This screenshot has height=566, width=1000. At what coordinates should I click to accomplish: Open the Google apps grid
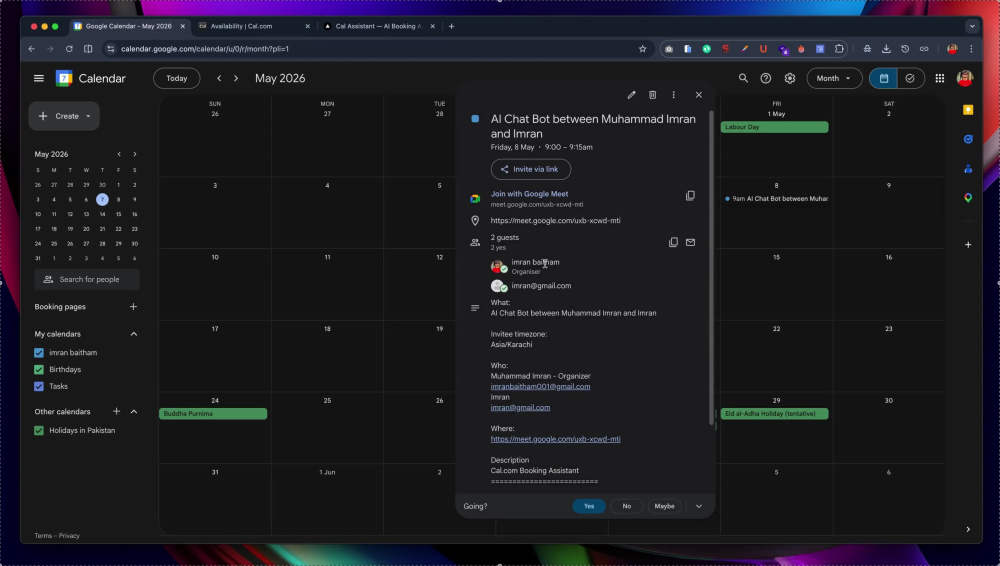click(939, 78)
